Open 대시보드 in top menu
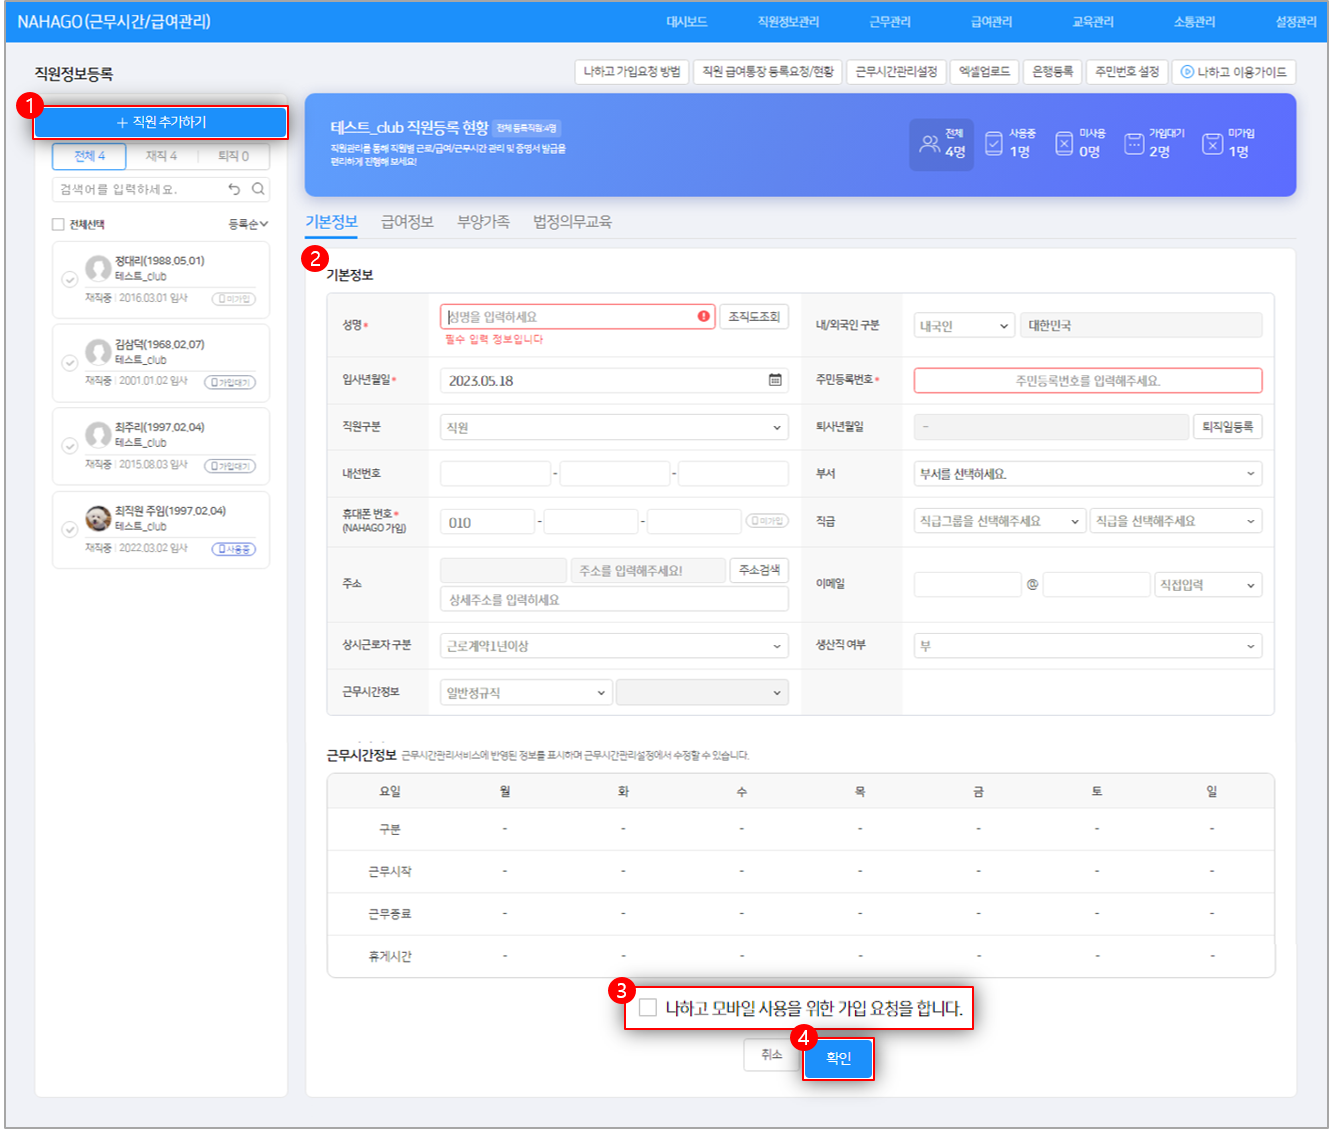 [x=687, y=22]
